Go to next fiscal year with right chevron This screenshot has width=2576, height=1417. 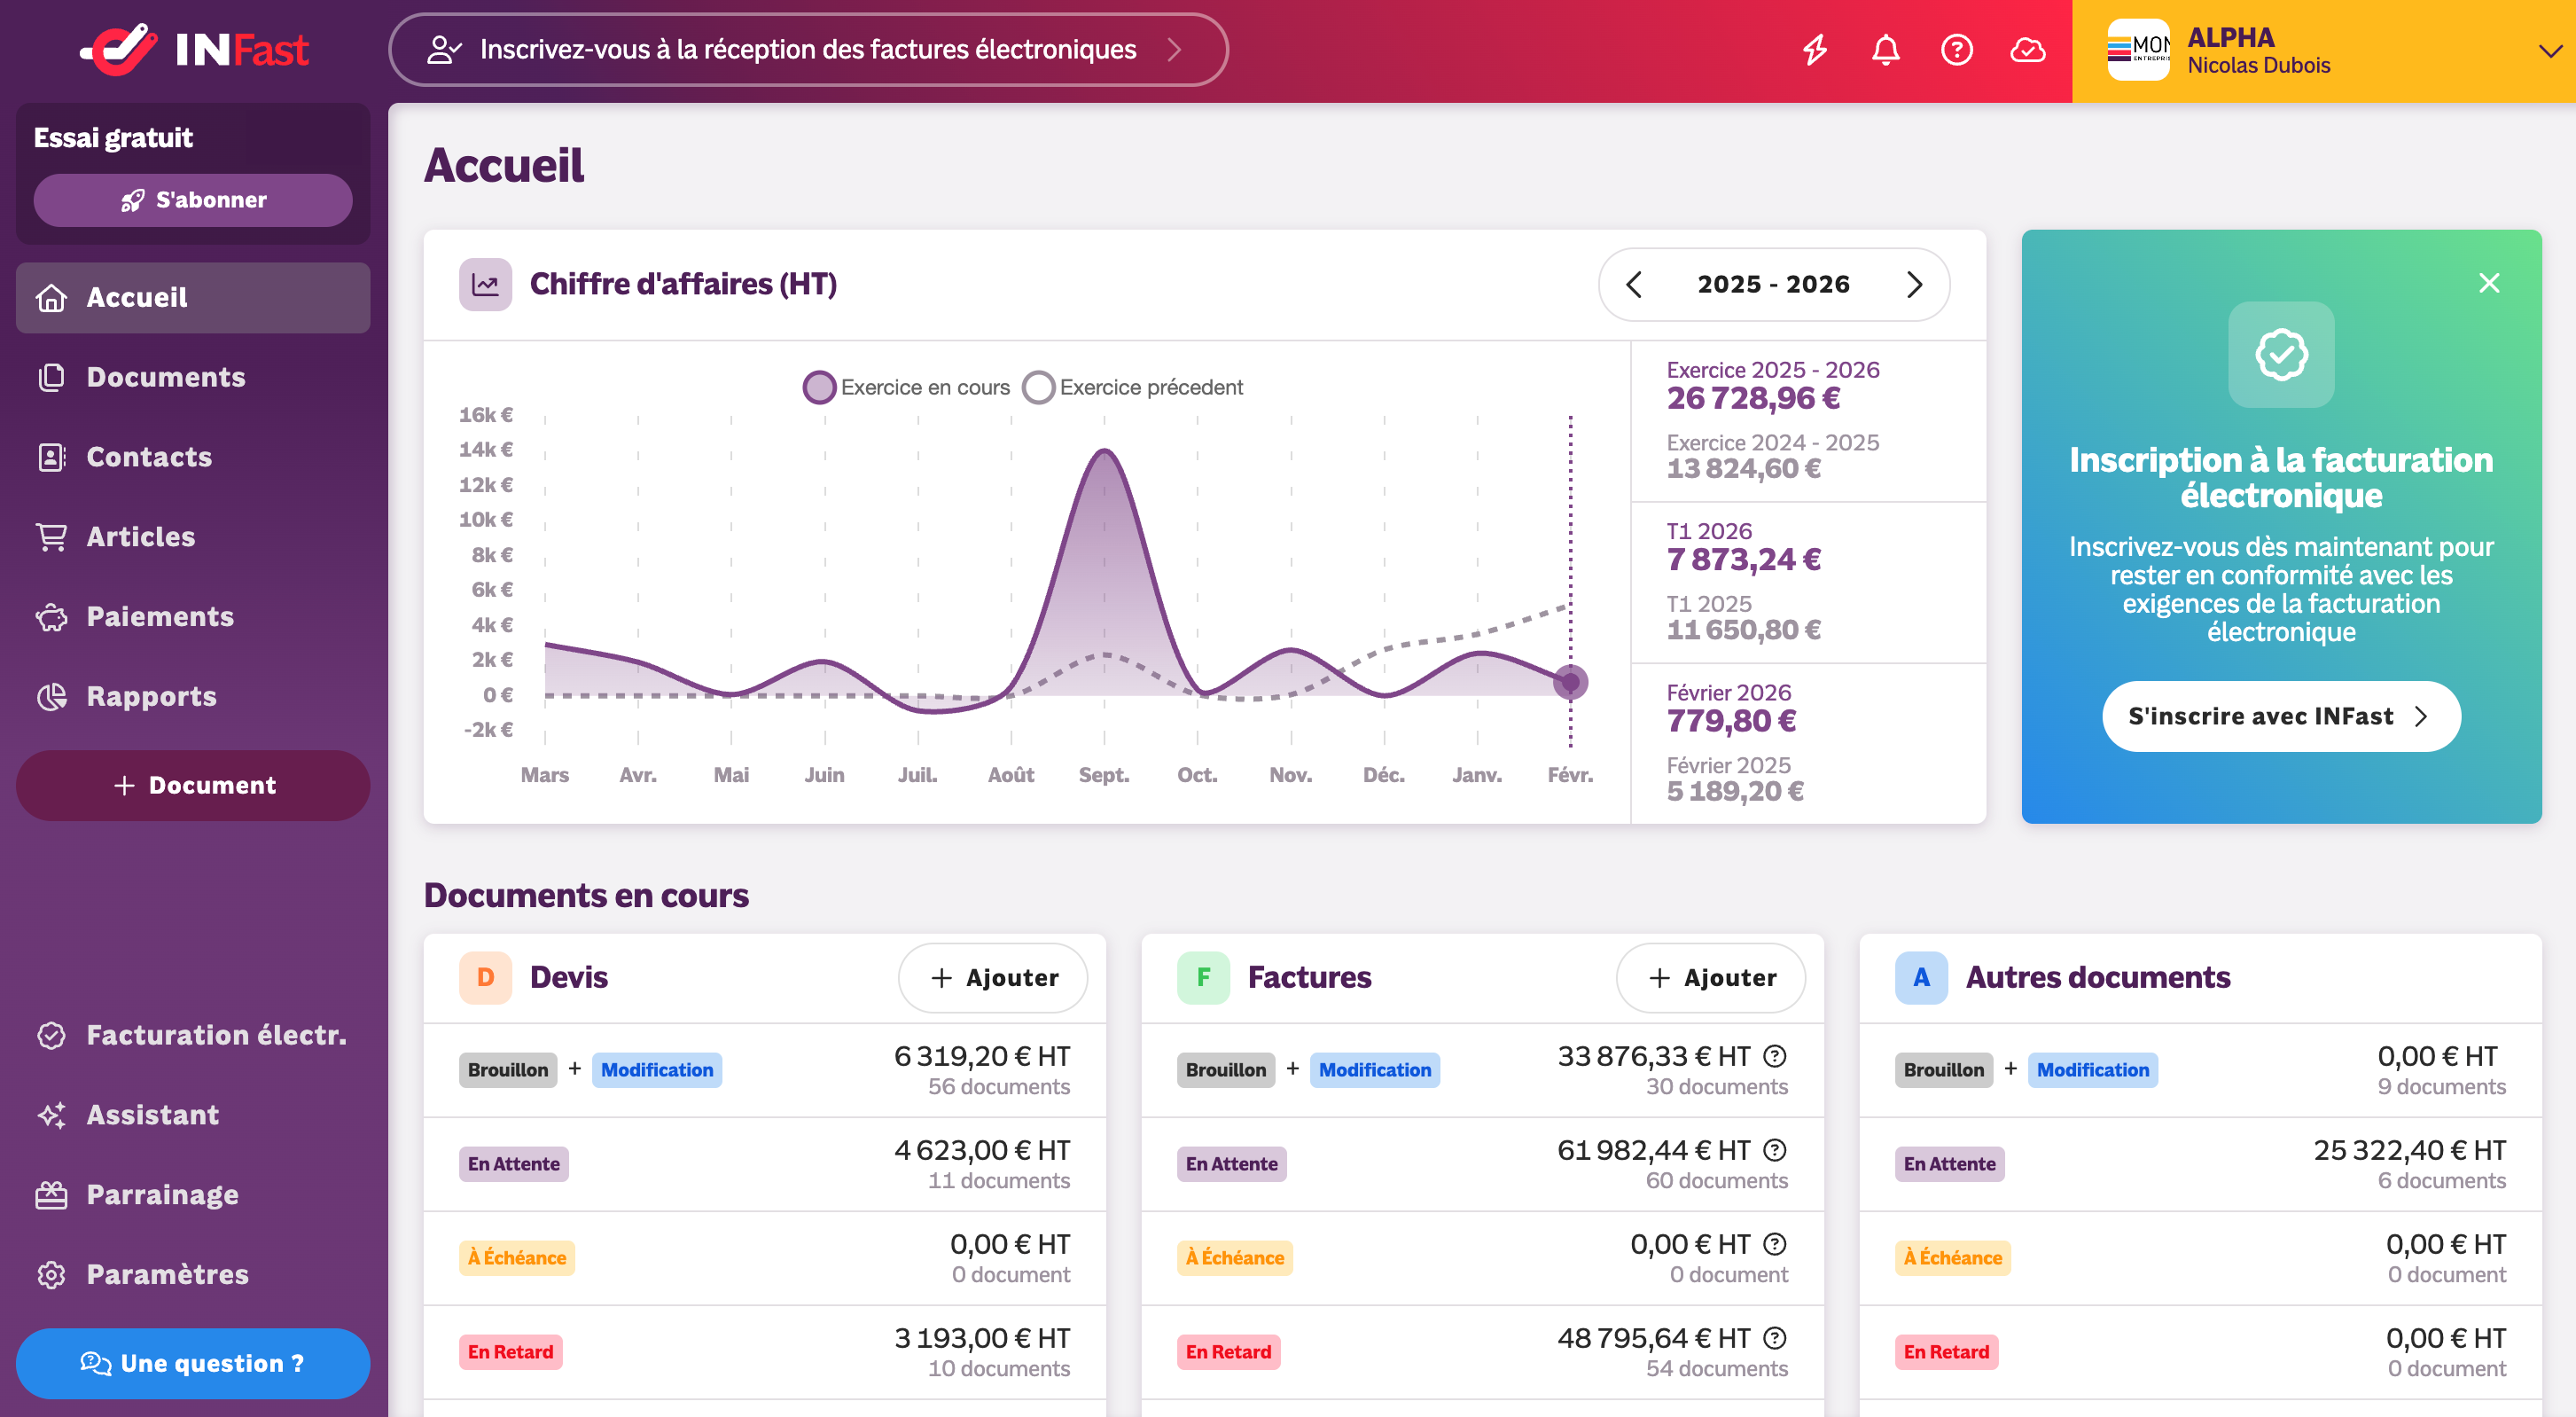[x=1914, y=285]
